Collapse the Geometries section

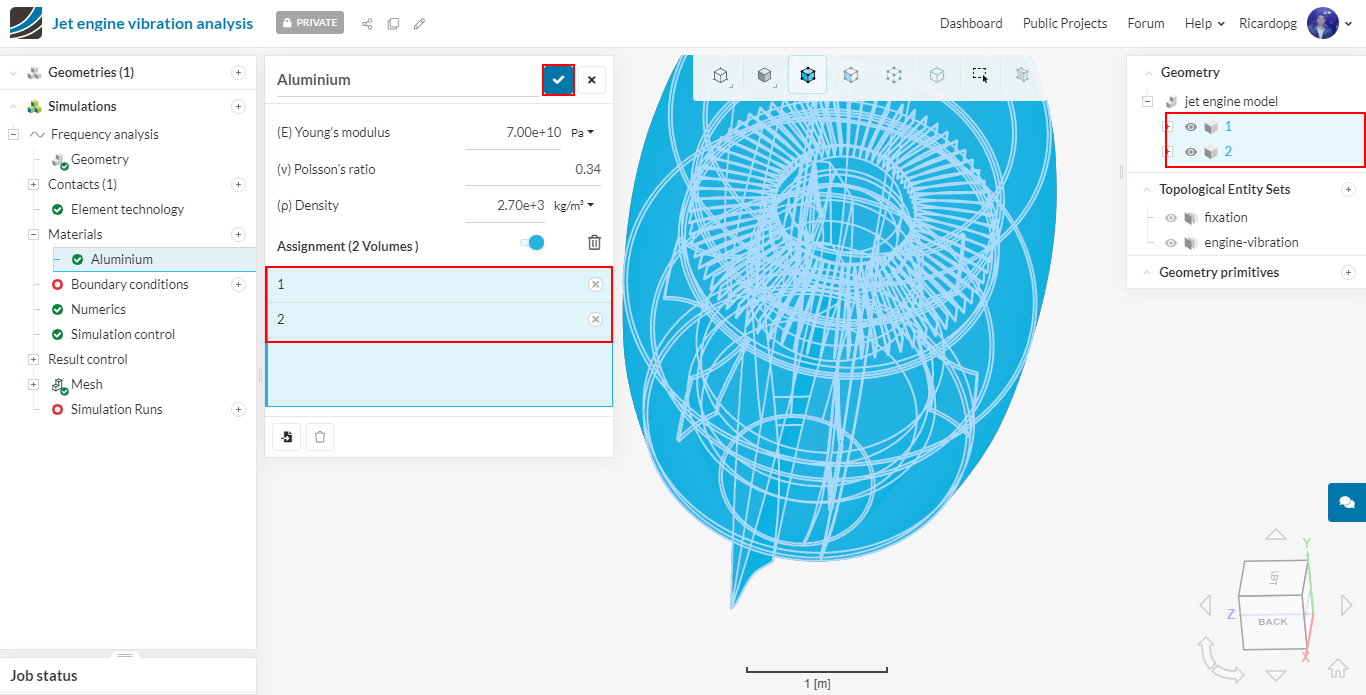tap(13, 72)
